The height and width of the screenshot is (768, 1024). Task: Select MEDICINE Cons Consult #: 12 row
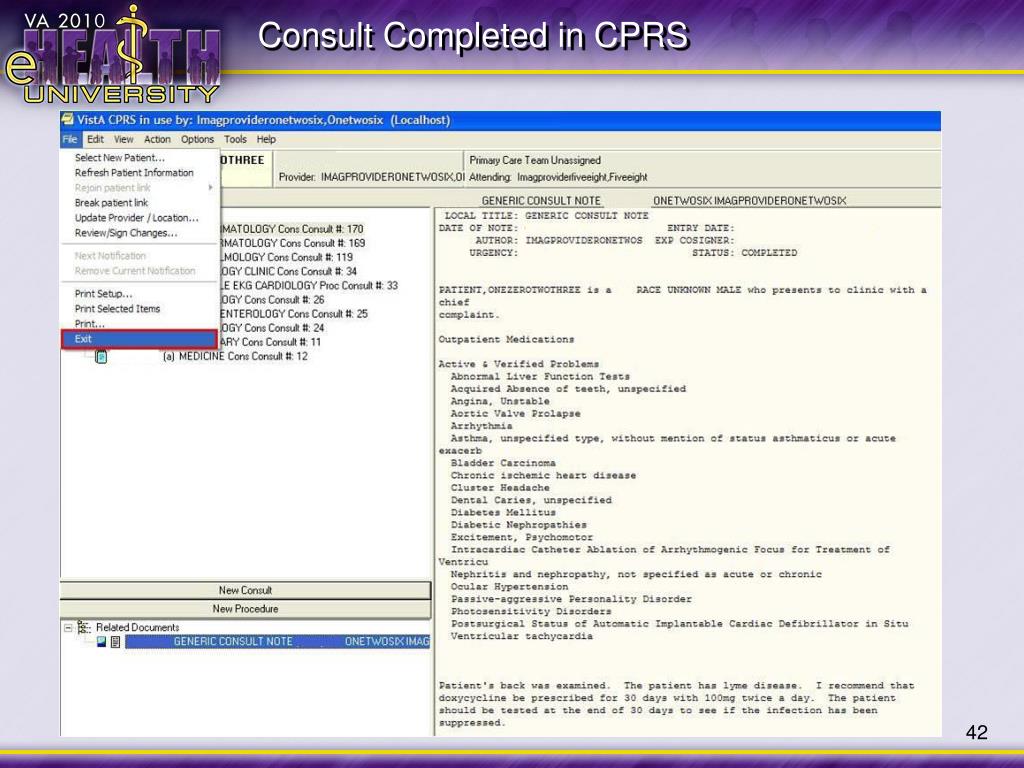click(x=235, y=357)
